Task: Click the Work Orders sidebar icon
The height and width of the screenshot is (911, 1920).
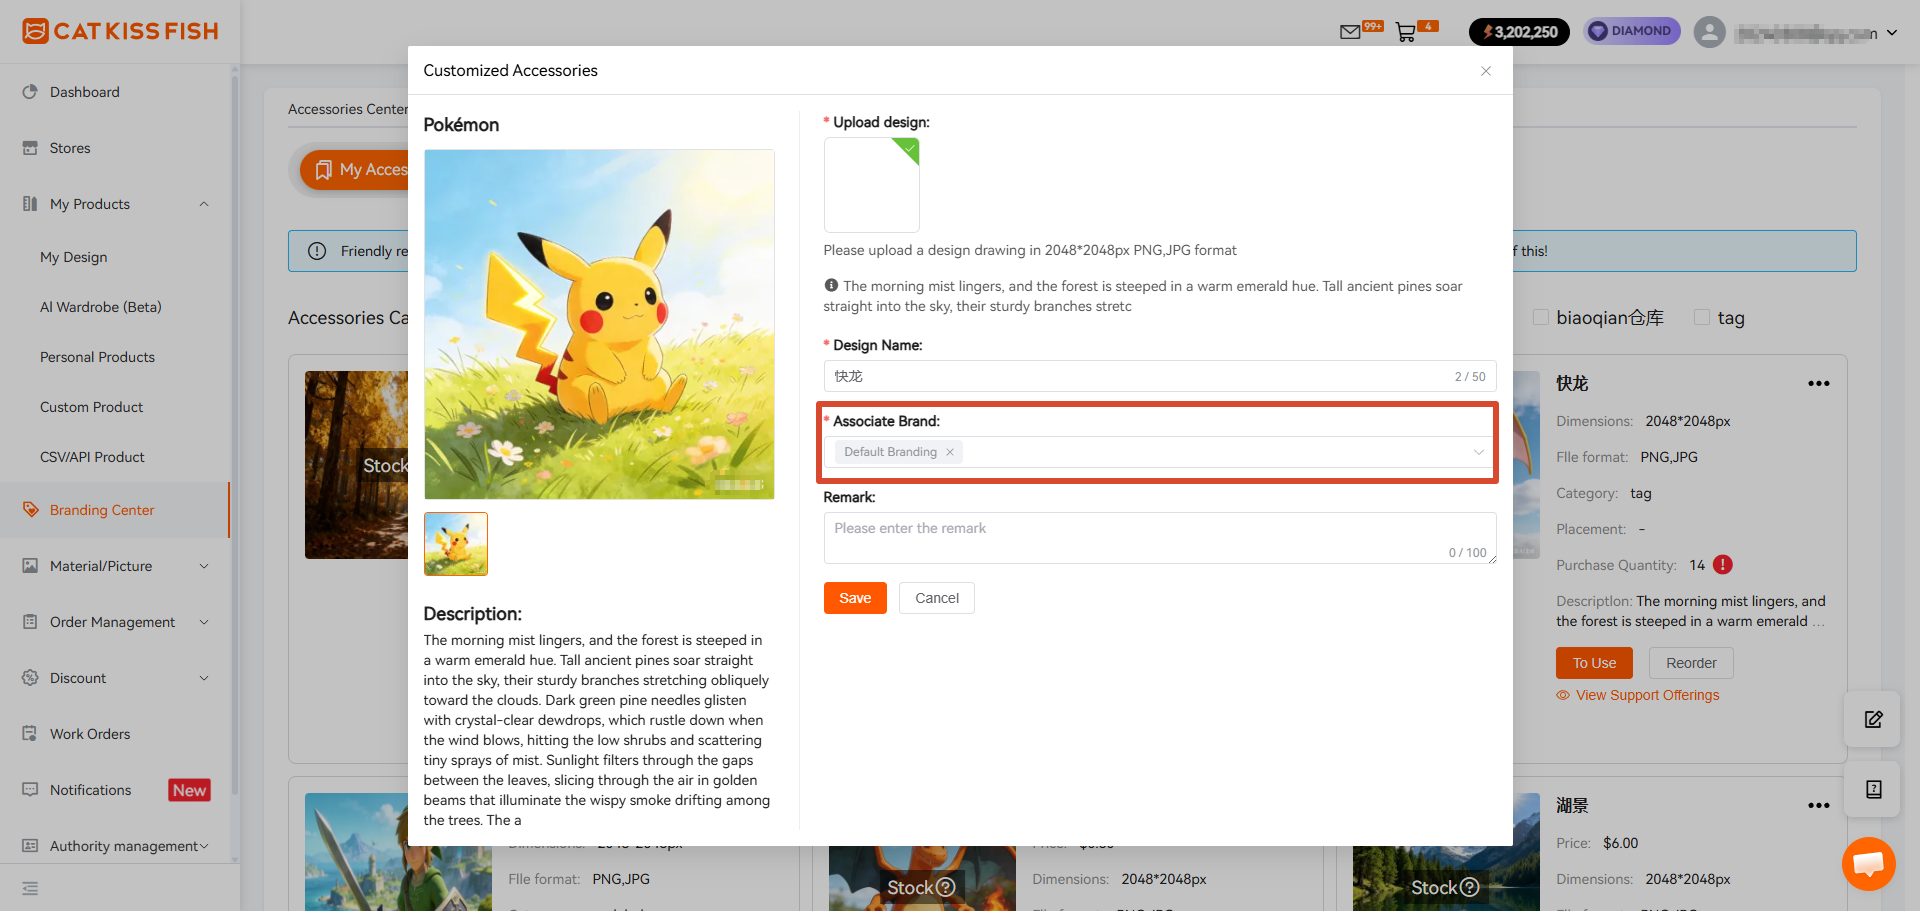Action: pos(30,734)
